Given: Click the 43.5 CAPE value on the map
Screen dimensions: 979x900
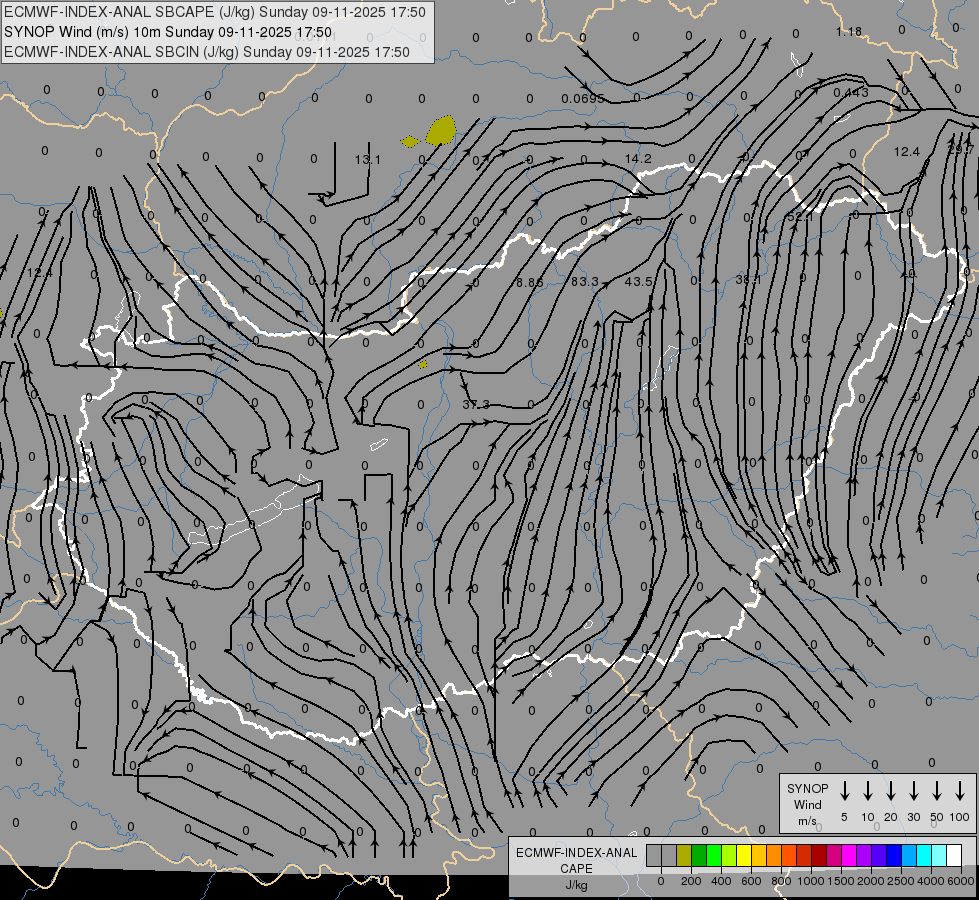Looking at the screenshot, I should coord(639,282).
